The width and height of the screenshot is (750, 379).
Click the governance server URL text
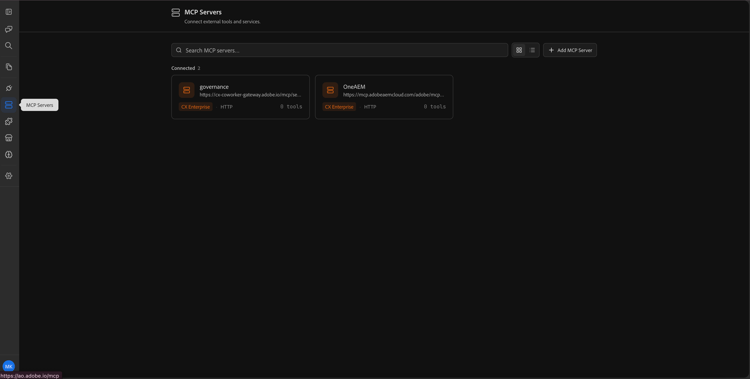[250, 95]
